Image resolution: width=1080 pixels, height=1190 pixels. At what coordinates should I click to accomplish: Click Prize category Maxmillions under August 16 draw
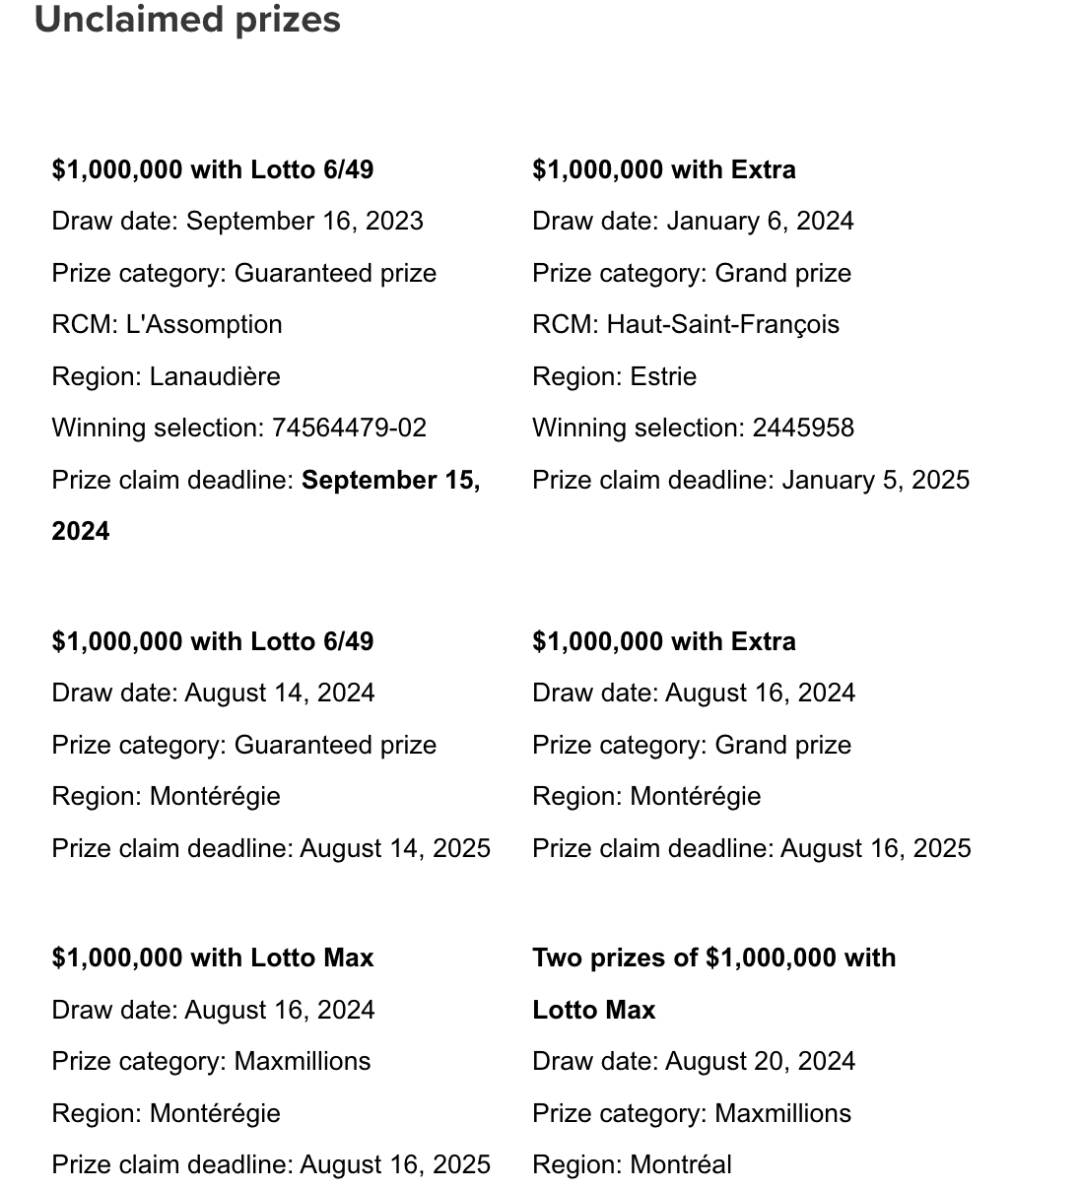pos(211,1061)
